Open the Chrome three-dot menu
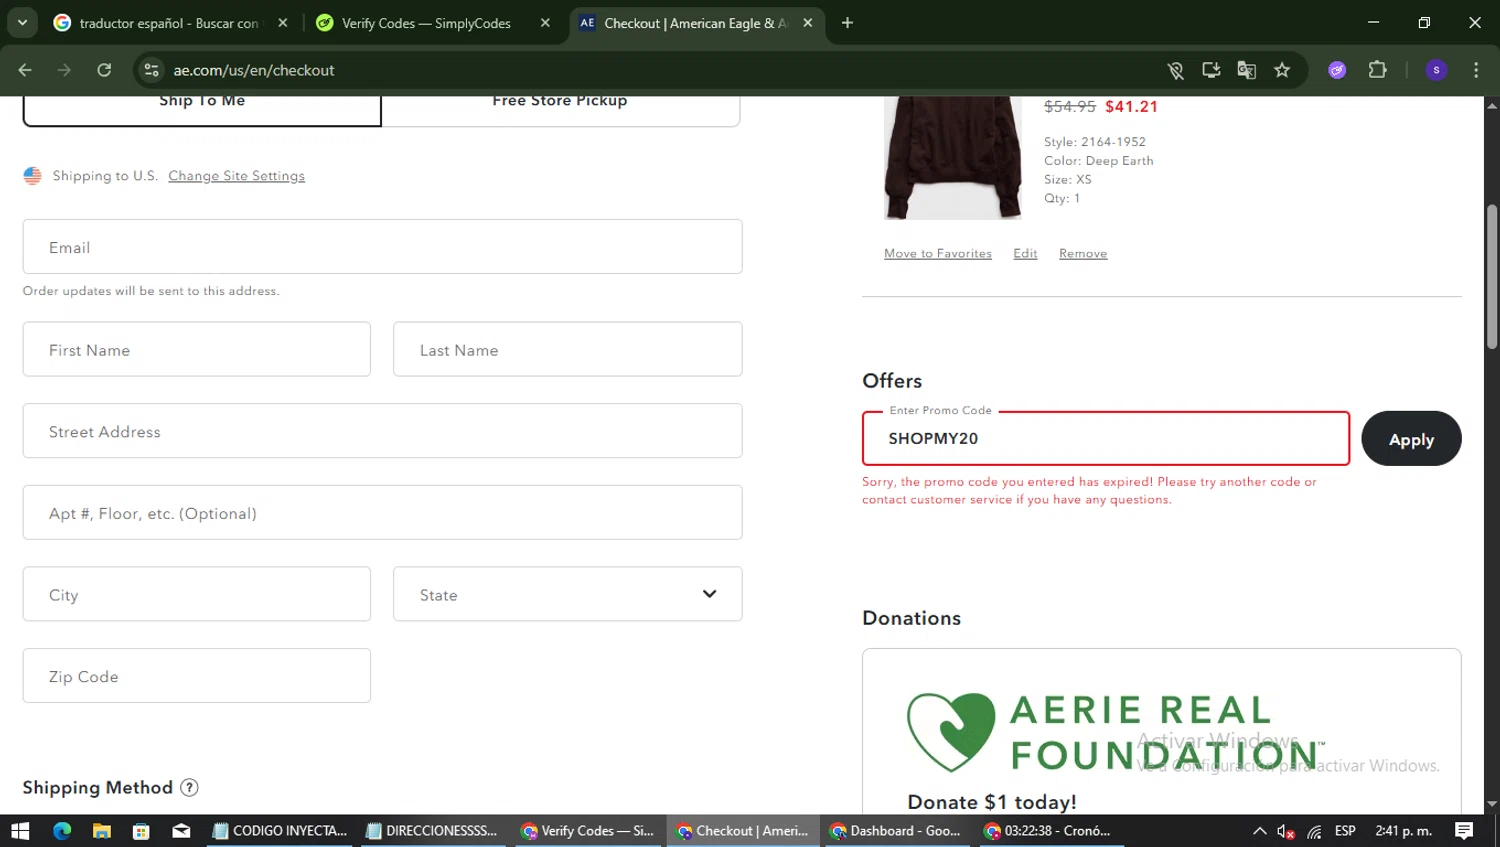Screen dimensions: 1500x847 tap(1476, 70)
